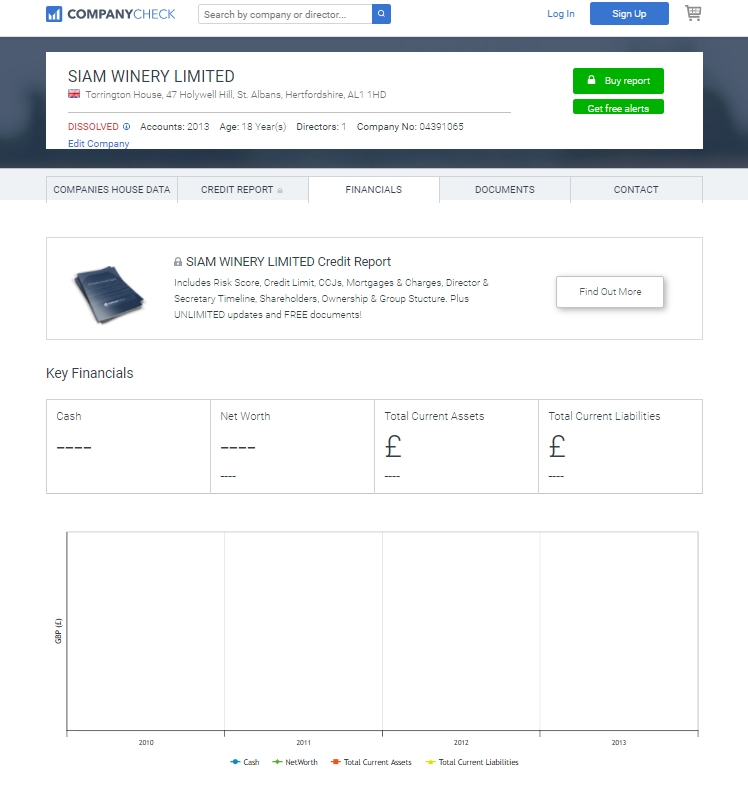The width and height of the screenshot is (748, 794).
Task: Click the 2012 label on chart axis
Action: coord(461,742)
